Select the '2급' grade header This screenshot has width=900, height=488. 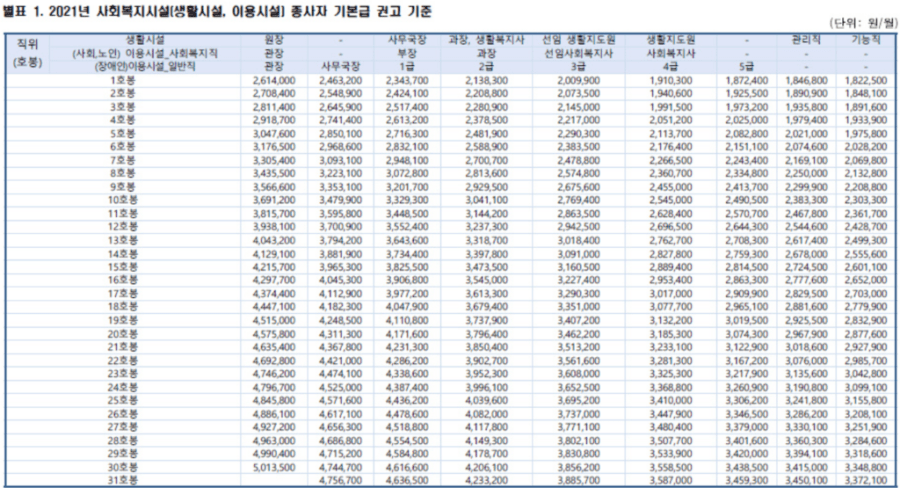486,67
